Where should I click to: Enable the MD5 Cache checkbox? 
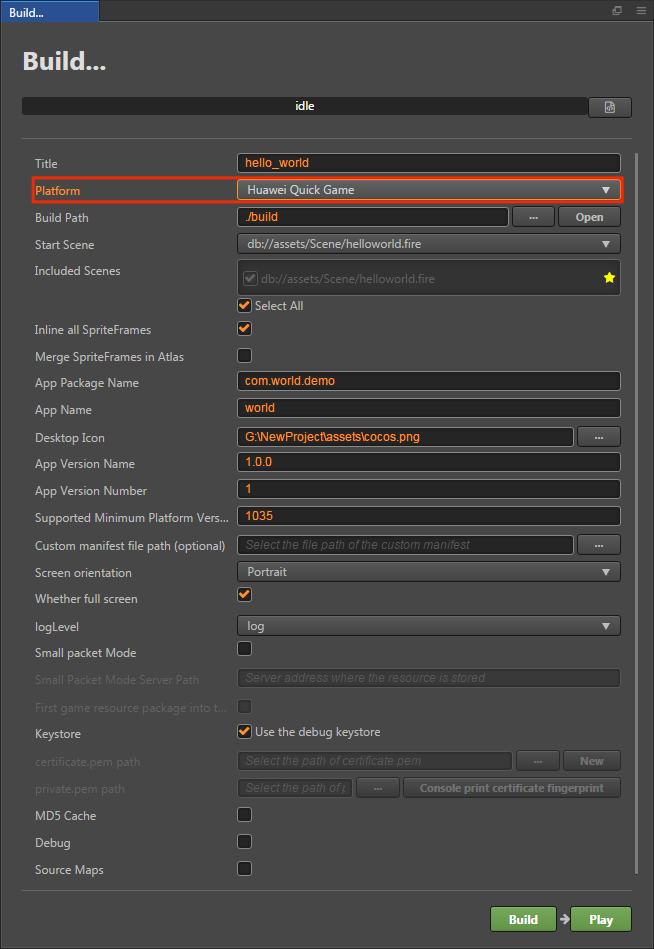pos(244,815)
